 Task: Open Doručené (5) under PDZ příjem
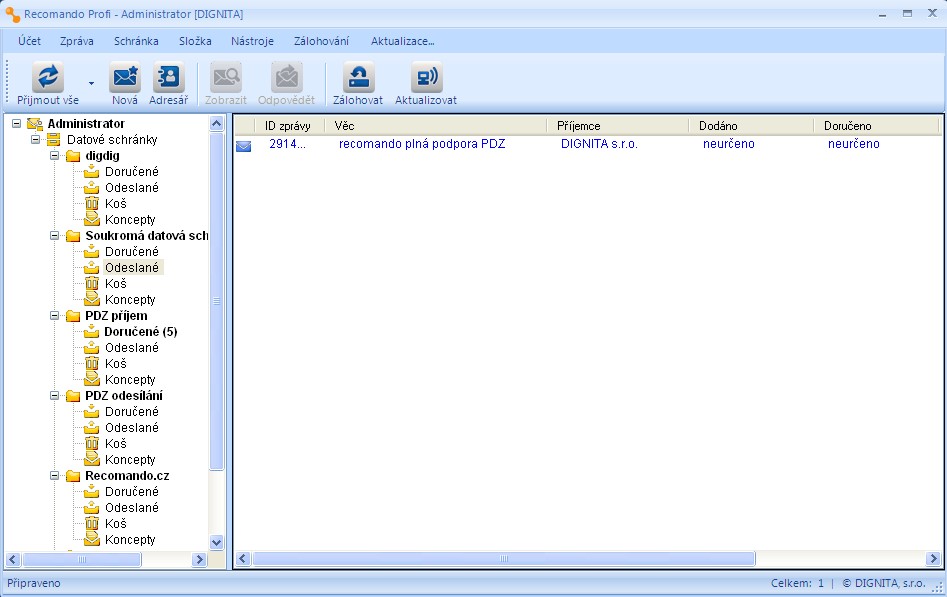tap(141, 332)
